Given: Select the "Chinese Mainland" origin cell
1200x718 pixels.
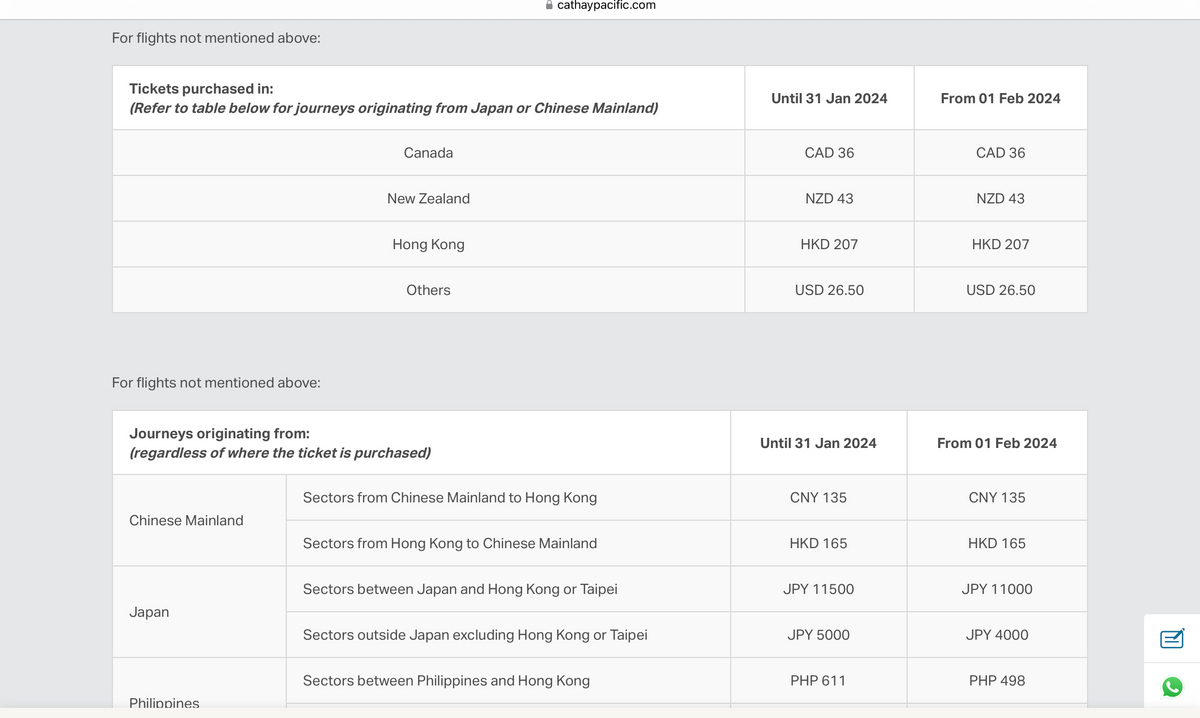Looking at the screenshot, I should click(186, 521).
